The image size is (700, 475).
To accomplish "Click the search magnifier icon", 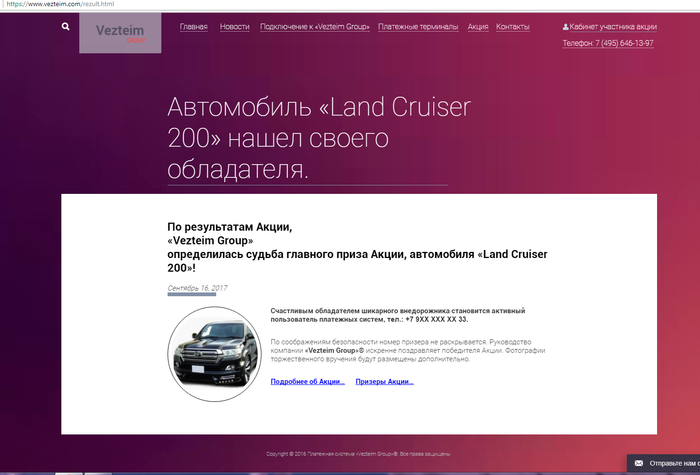I will (66, 27).
